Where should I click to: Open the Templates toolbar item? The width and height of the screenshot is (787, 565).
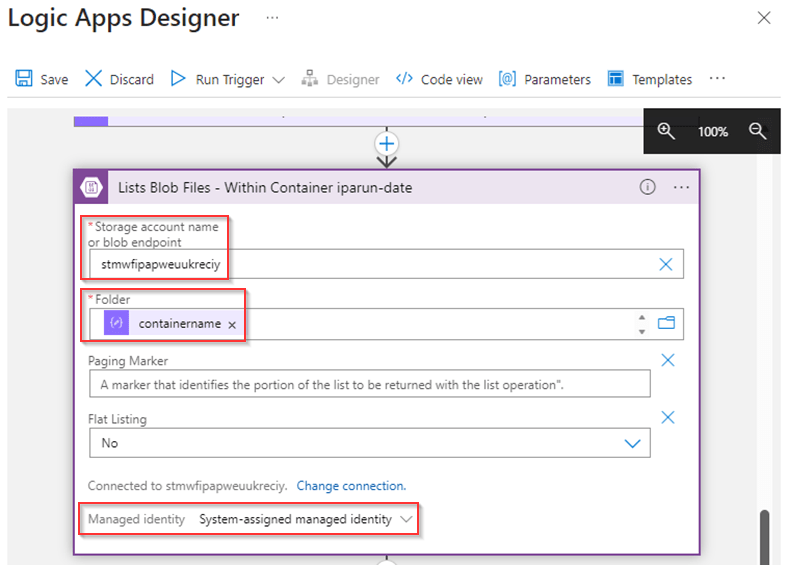[650, 79]
